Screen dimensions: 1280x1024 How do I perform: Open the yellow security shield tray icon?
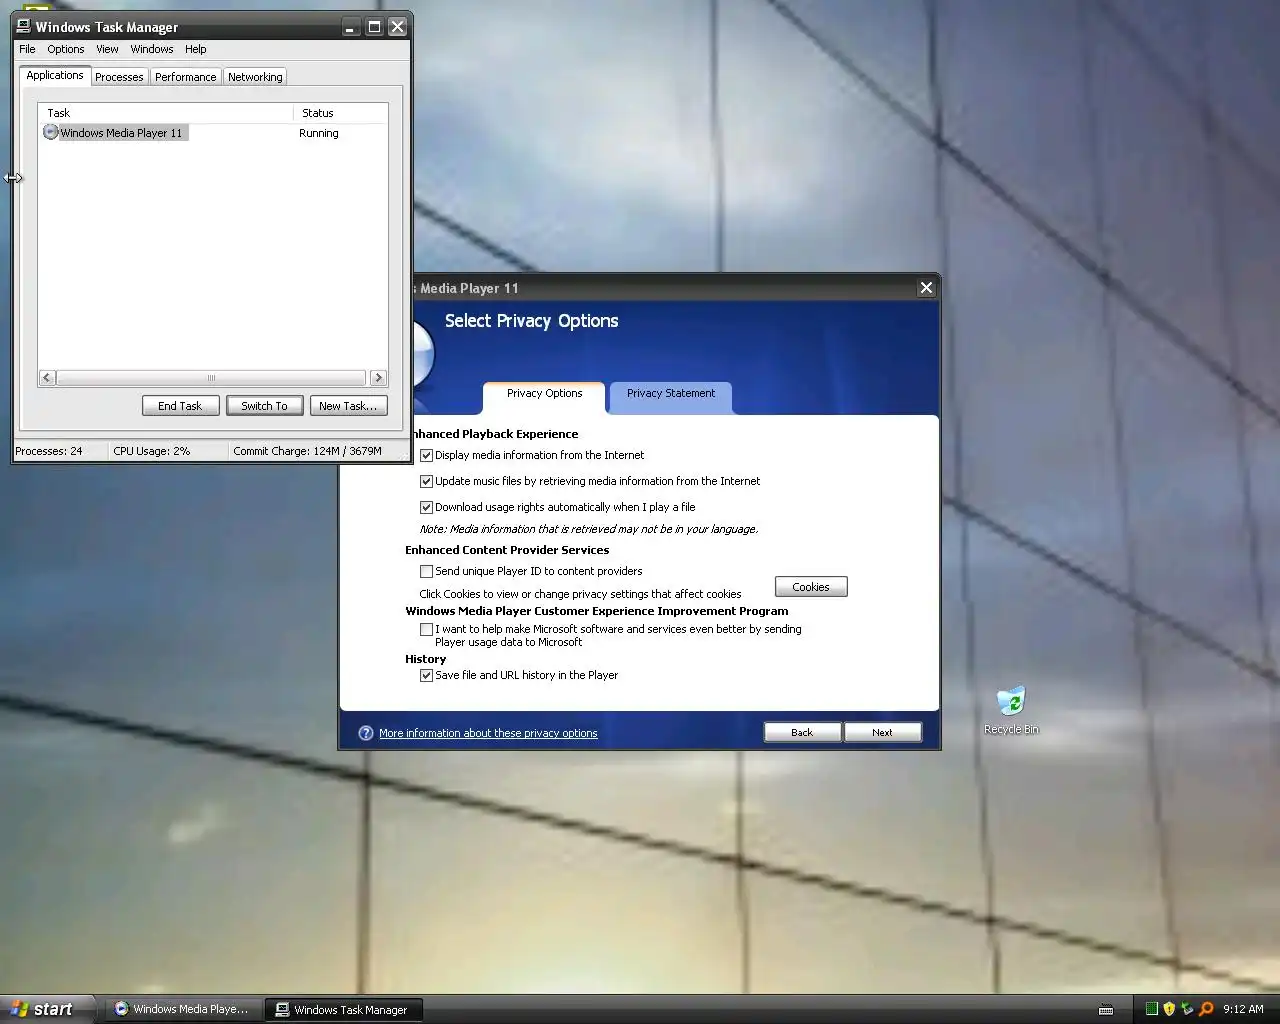click(x=1169, y=1009)
